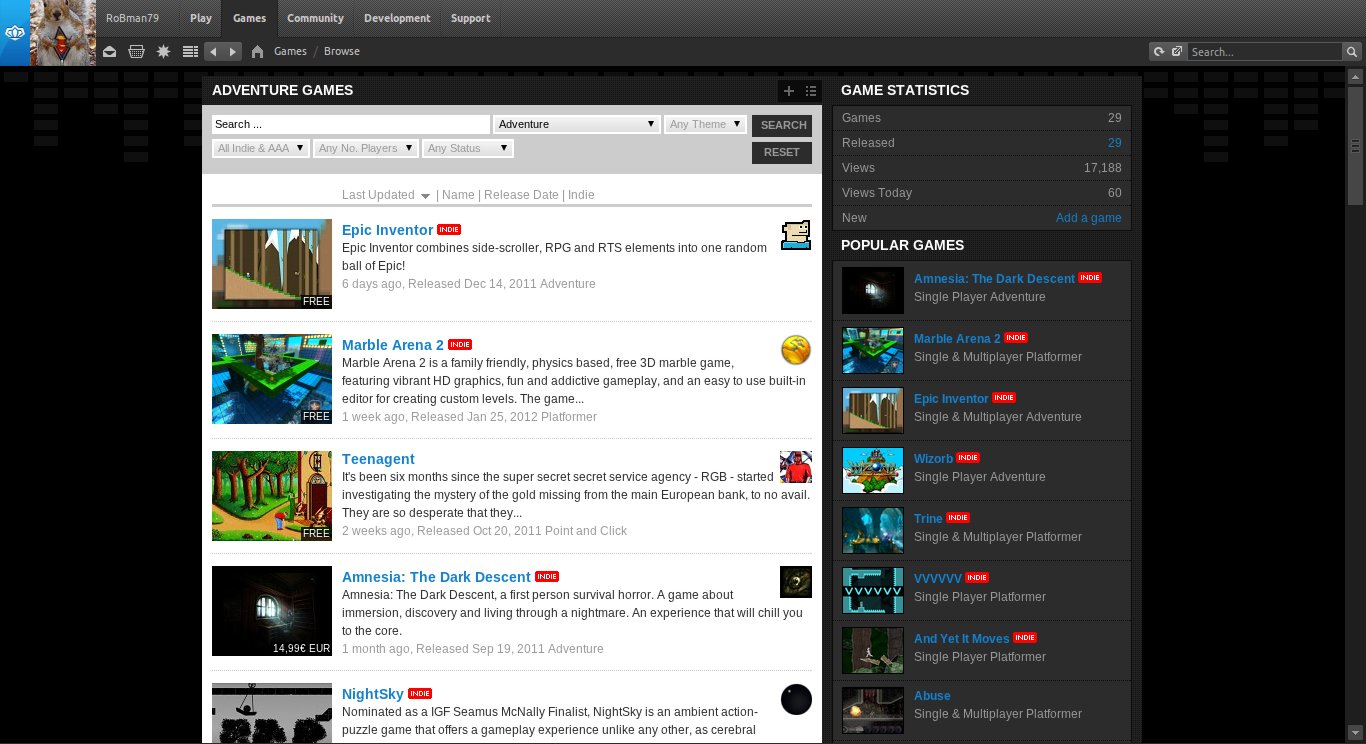Click INDIE badge beside NightSky title

pyautogui.click(x=420, y=694)
